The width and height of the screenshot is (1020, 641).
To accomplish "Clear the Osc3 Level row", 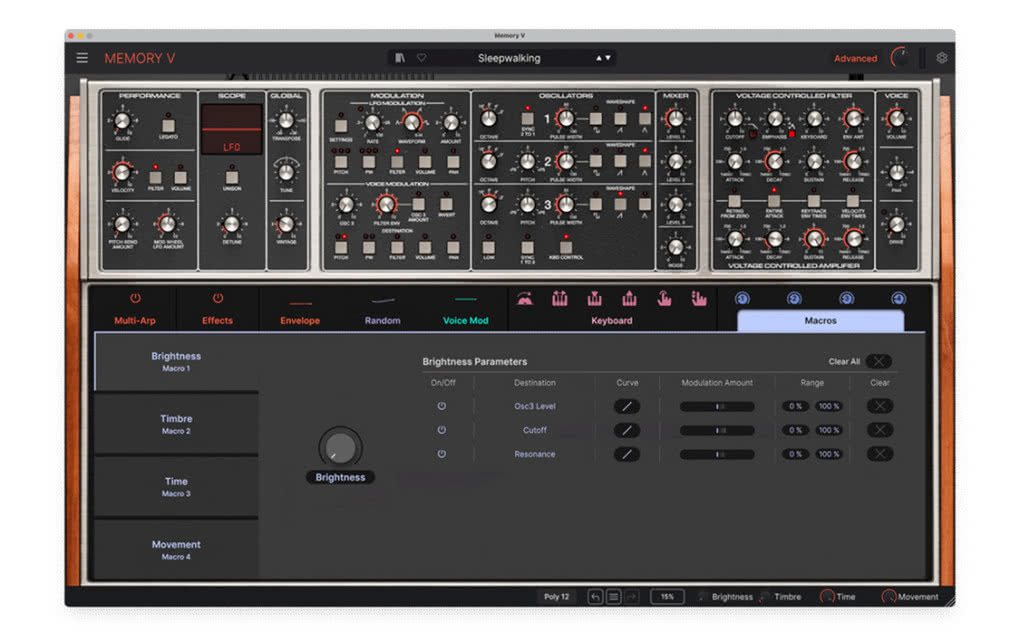I will 879,406.
